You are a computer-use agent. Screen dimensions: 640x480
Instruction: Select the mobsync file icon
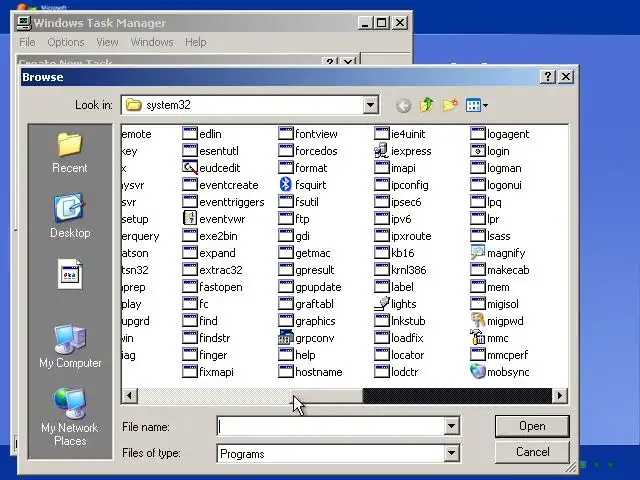coord(478,372)
